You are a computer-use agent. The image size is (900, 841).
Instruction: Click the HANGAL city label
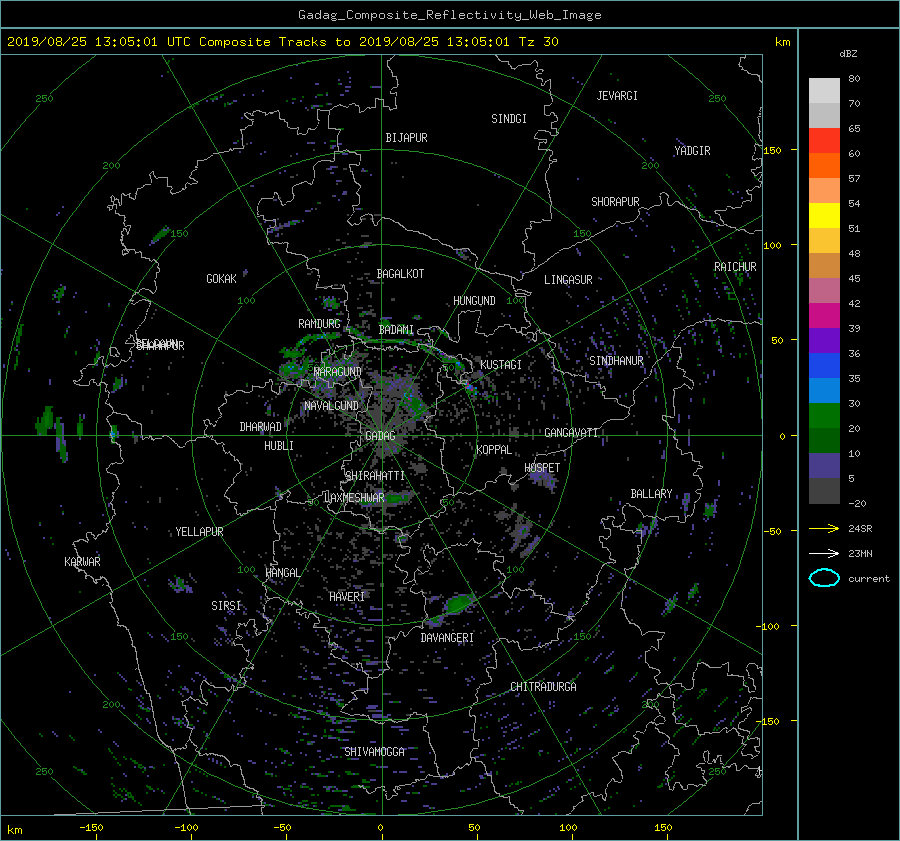283,572
